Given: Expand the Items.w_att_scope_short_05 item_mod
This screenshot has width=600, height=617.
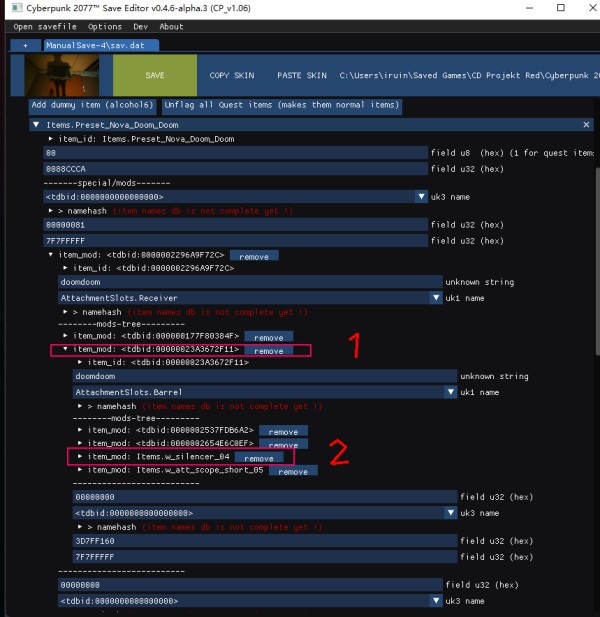Looking at the screenshot, I should [80, 470].
